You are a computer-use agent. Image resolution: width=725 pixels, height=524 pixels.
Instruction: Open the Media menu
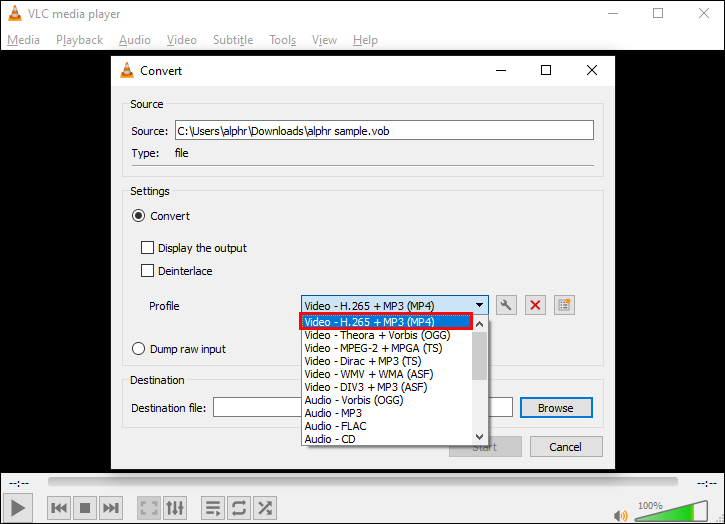pos(24,40)
